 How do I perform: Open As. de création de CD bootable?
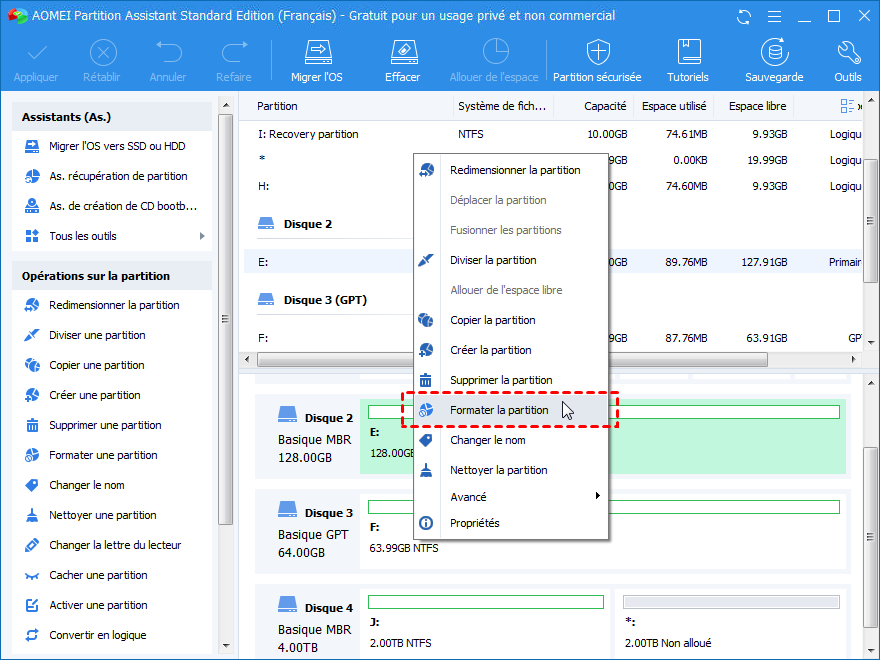[x=122, y=207]
